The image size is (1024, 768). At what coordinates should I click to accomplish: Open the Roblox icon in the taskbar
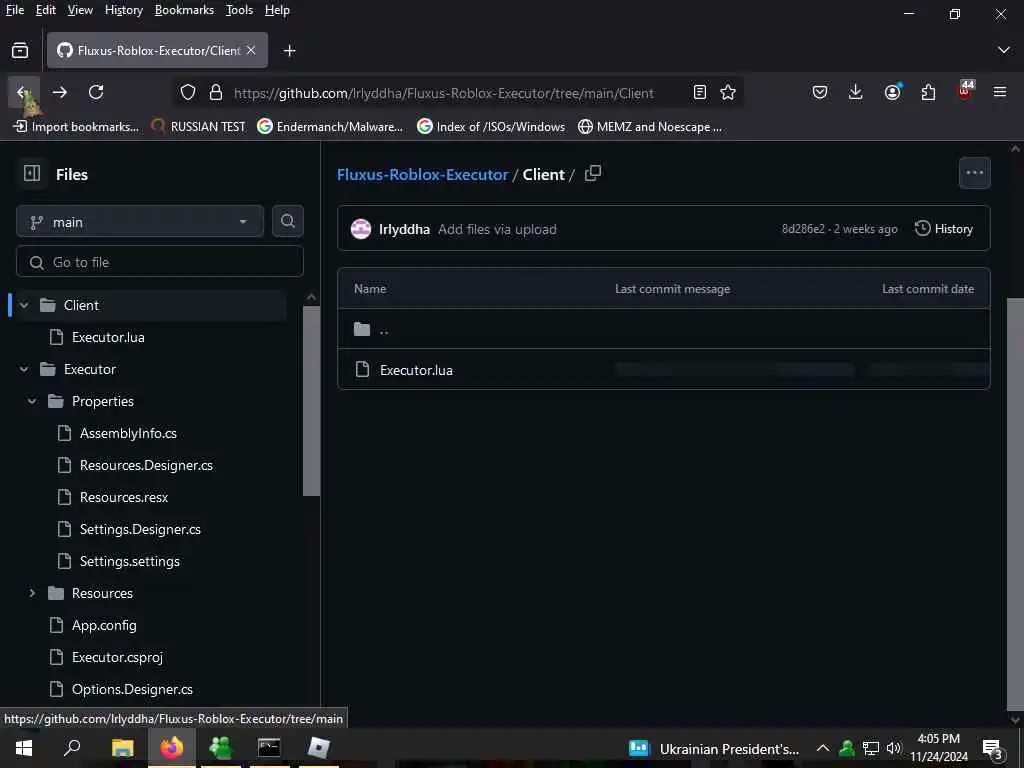click(x=318, y=748)
